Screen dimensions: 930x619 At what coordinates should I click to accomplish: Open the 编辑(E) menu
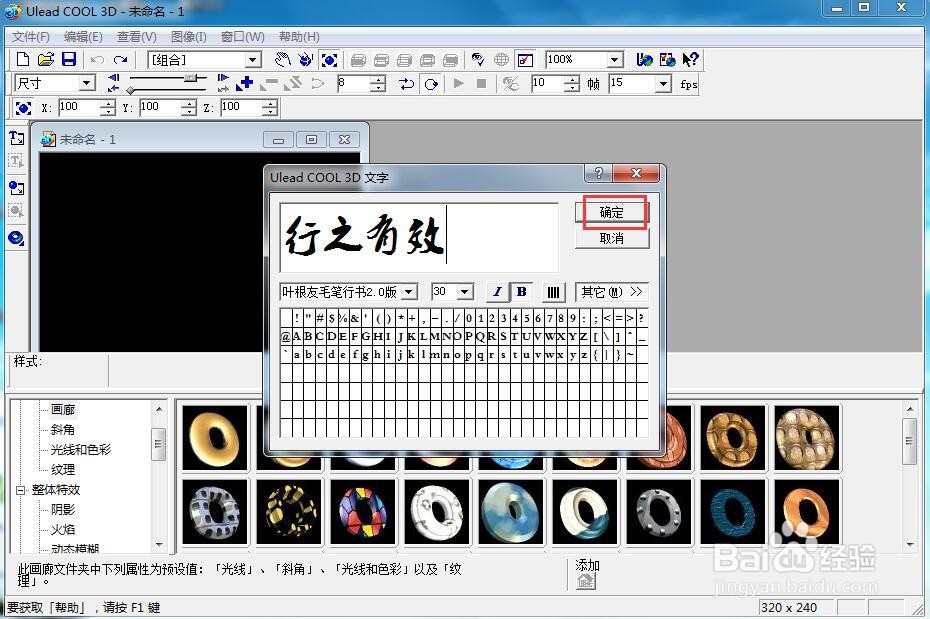click(83, 37)
